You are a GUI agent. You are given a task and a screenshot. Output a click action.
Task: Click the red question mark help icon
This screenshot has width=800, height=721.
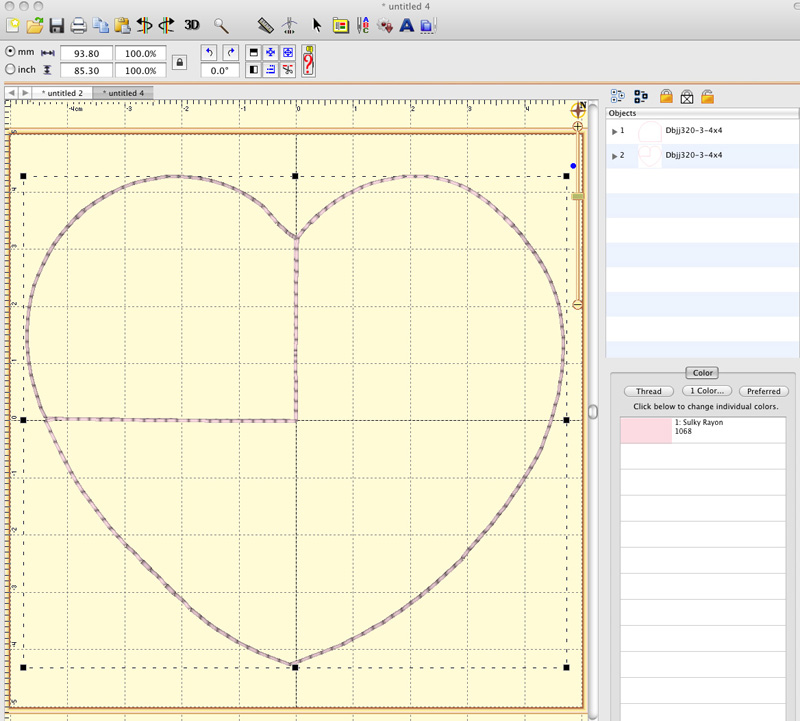[308, 61]
